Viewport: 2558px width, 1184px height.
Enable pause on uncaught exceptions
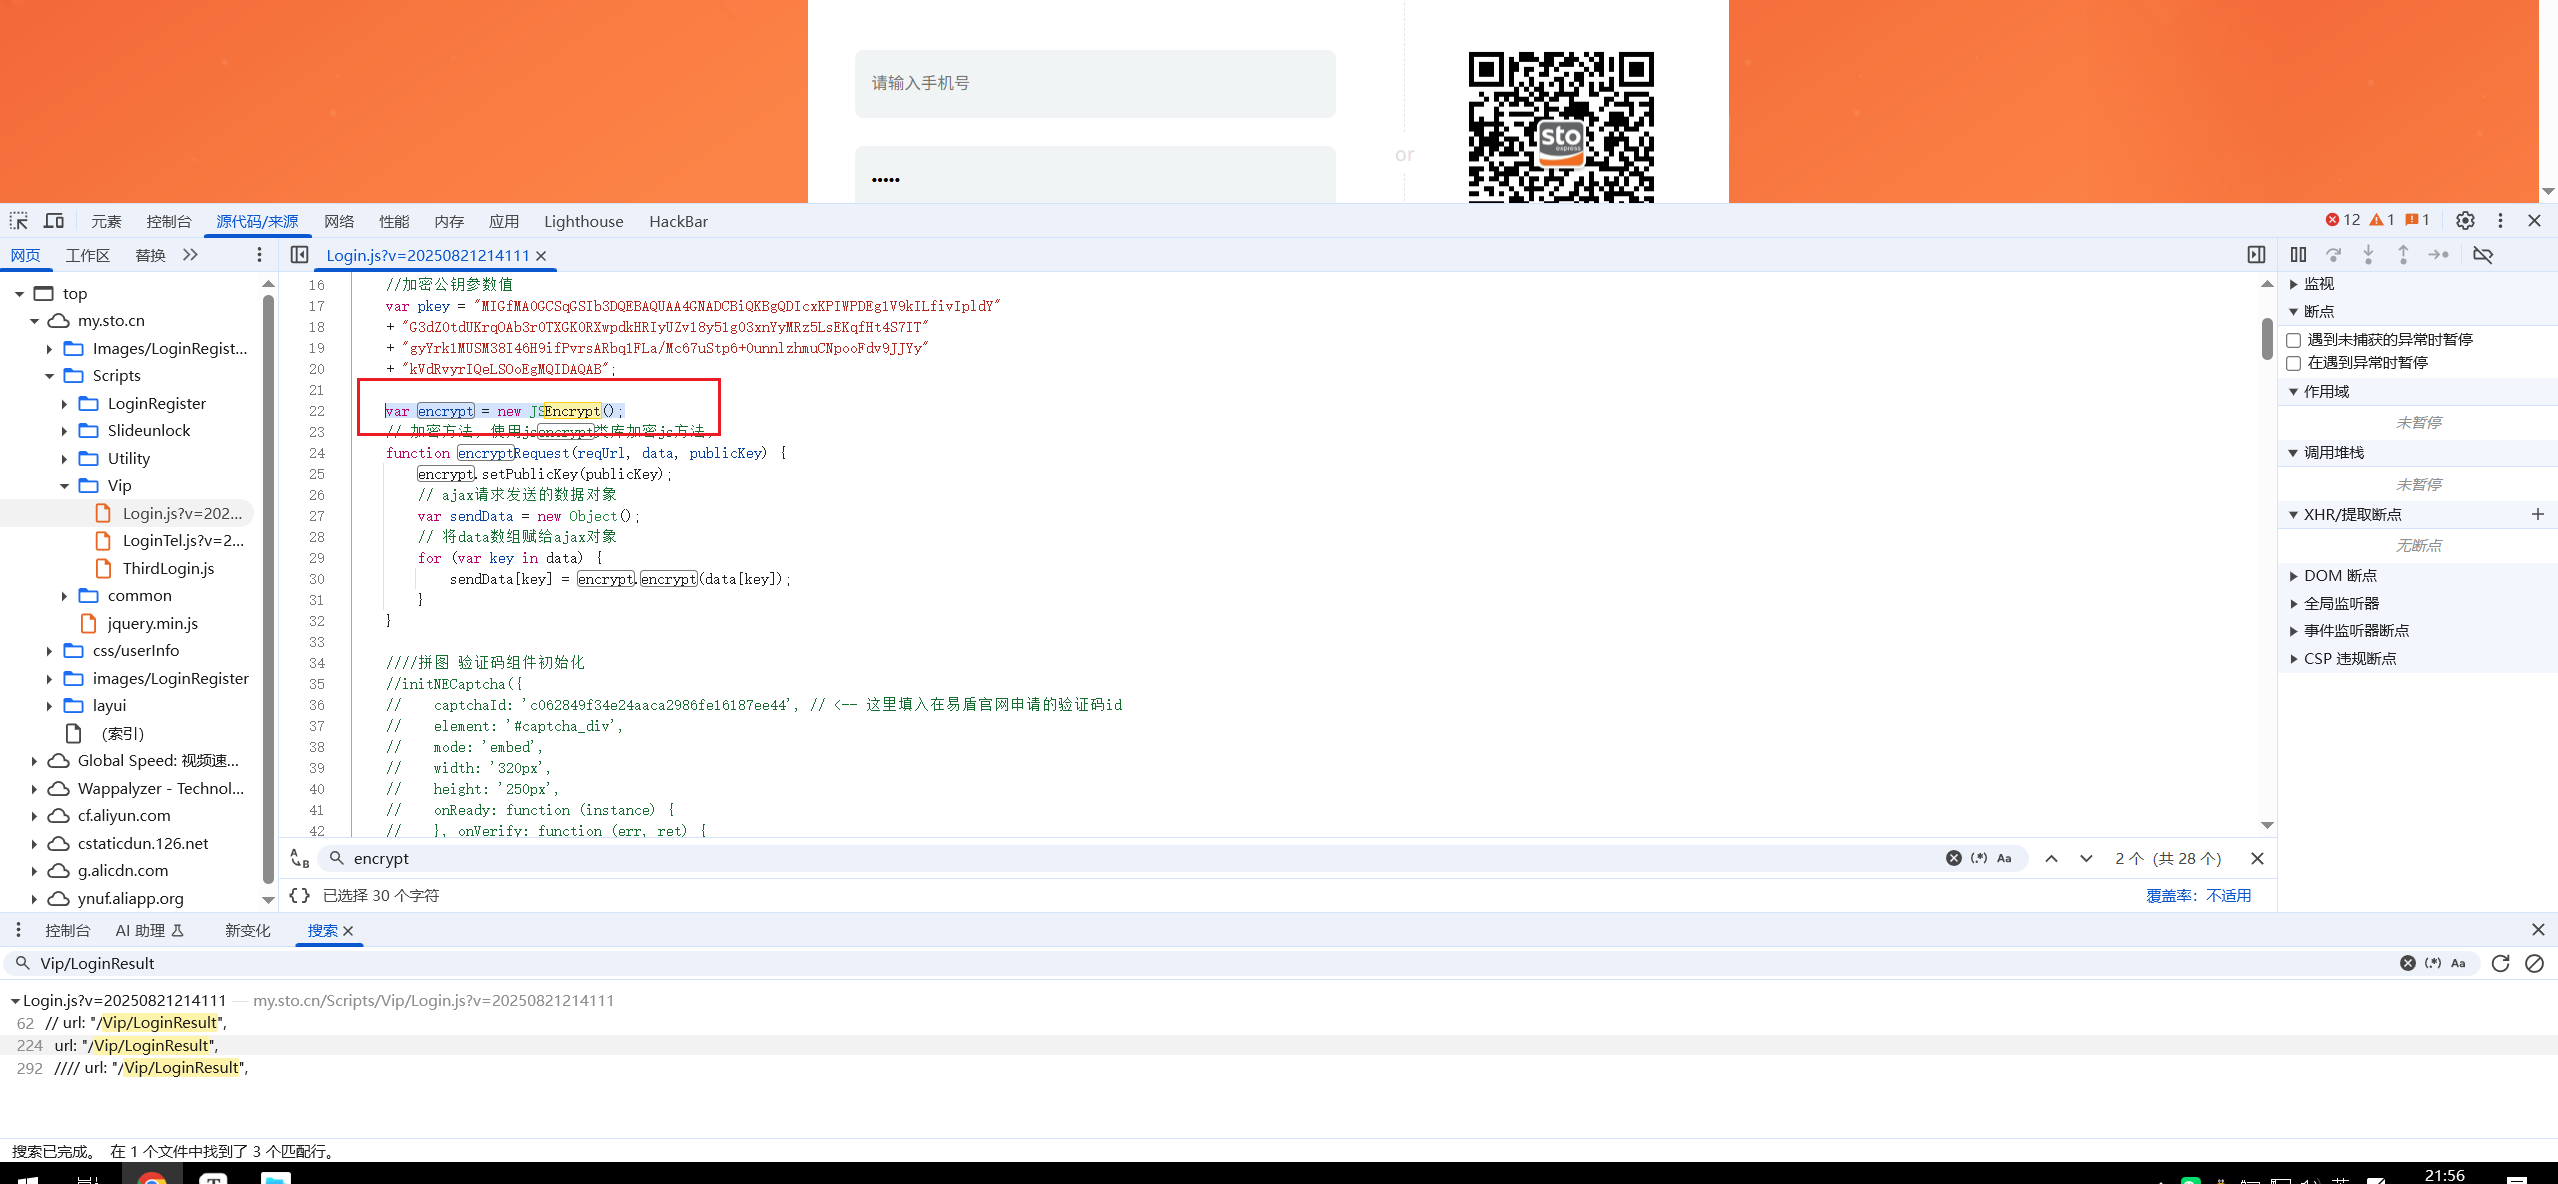point(2294,340)
